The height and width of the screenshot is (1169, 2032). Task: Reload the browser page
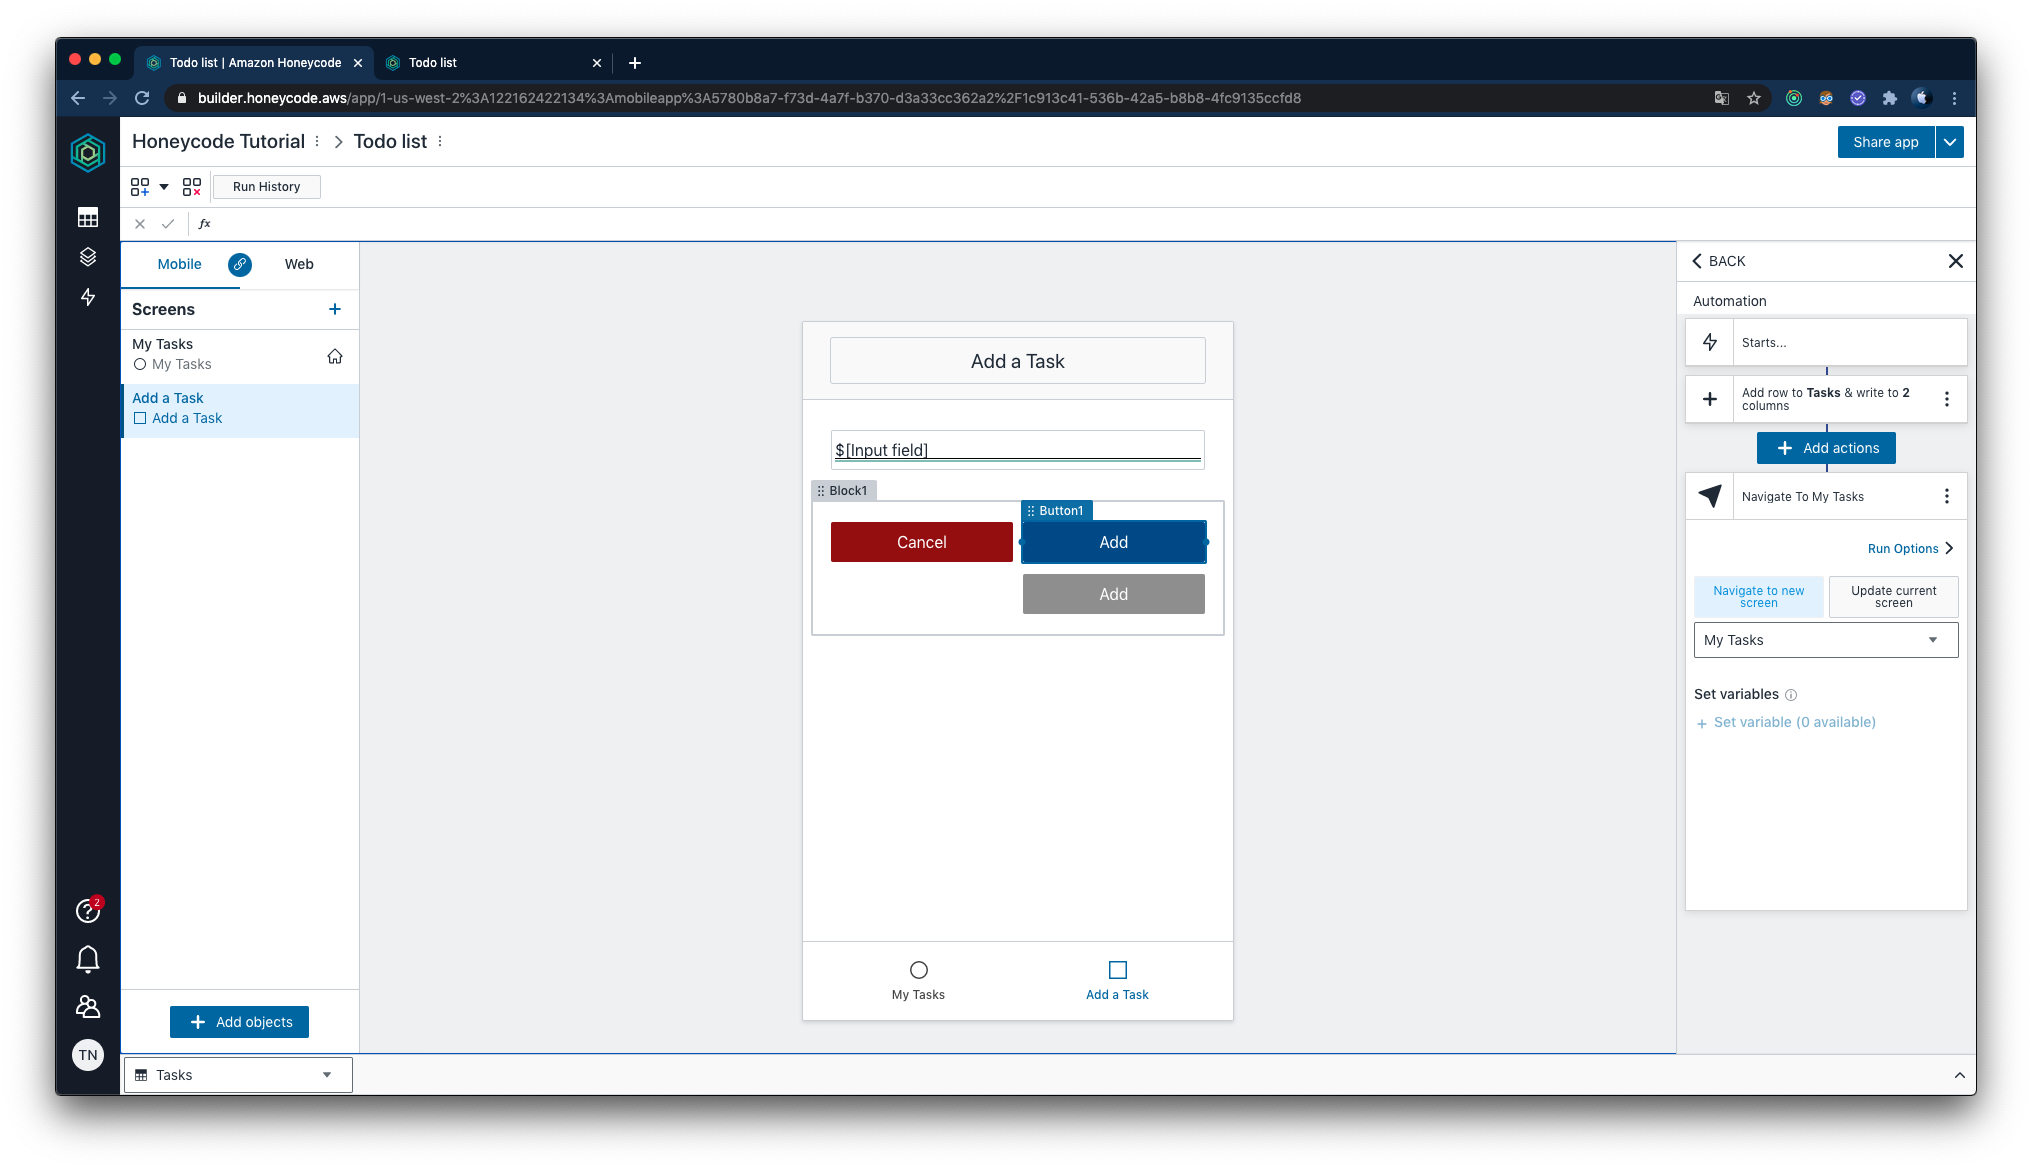click(142, 98)
